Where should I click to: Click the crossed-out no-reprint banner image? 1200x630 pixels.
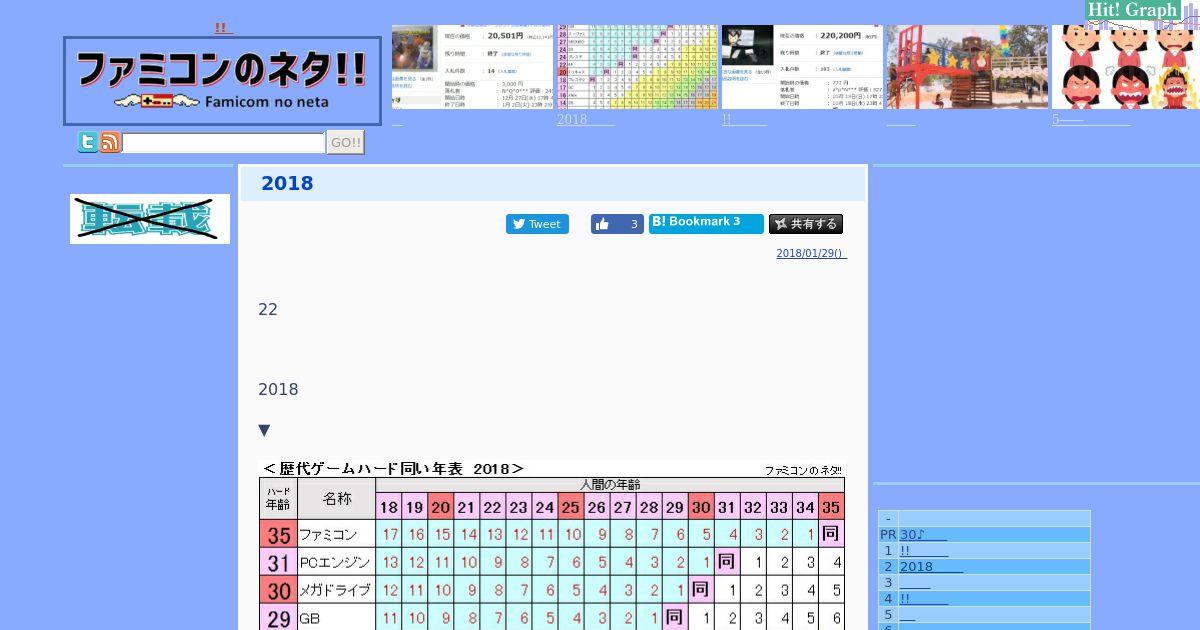pyautogui.click(x=150, y=219)
